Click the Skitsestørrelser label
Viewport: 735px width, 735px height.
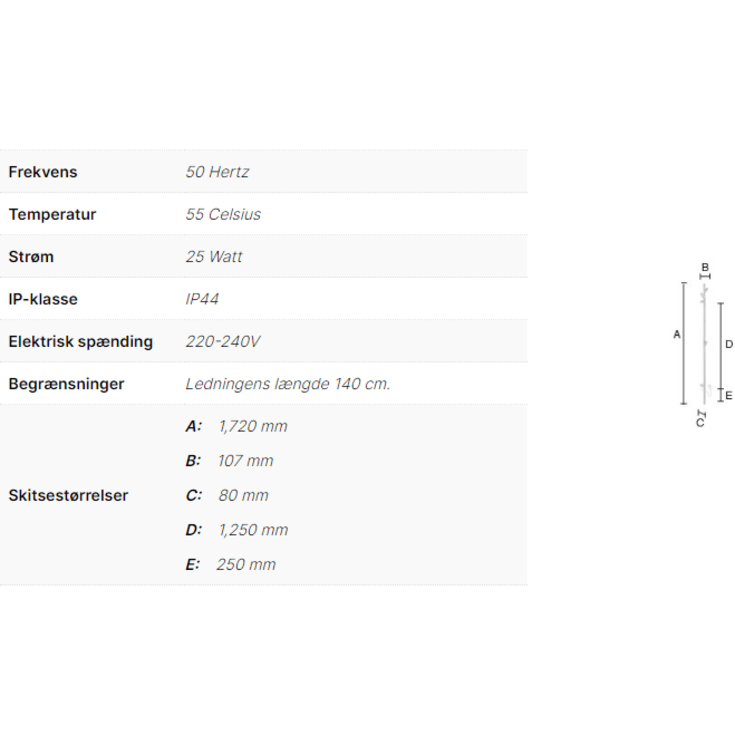(x=68, y=495)
